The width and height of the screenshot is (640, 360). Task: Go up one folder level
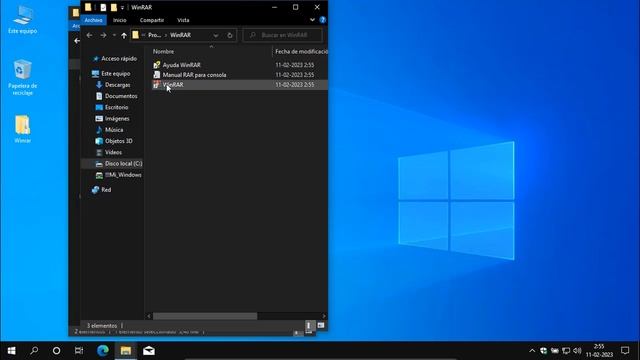pyautogui.click(x=124, y=36)
